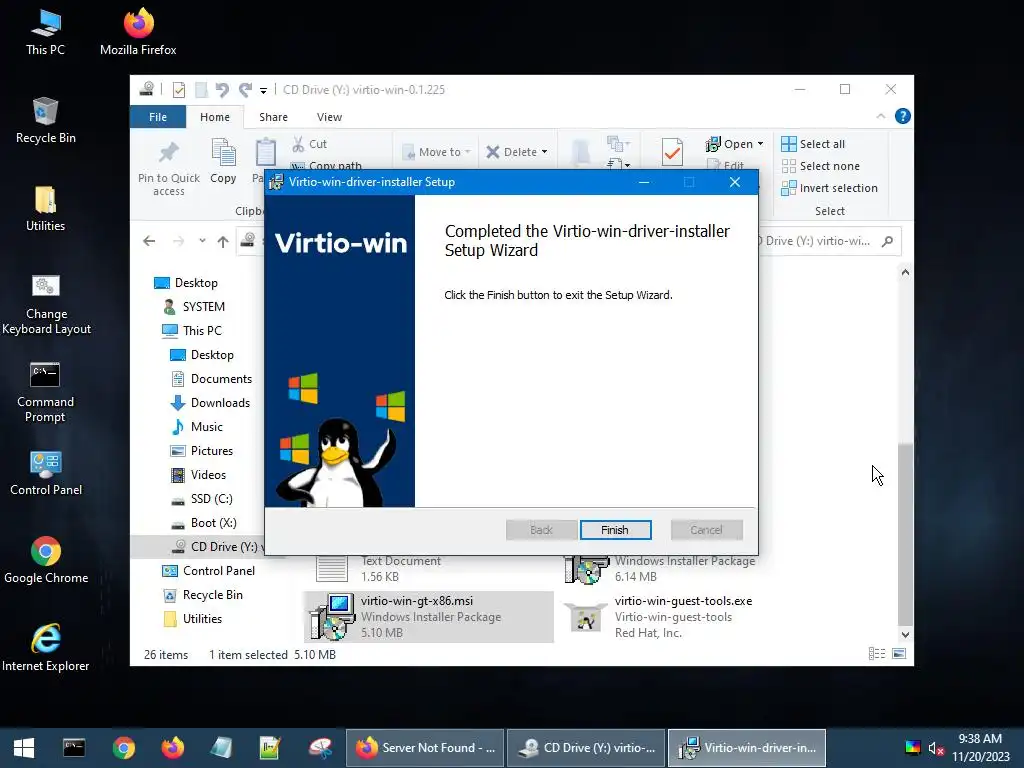The image size is (1024, 768).
Task: Go up one folder level
Action: tap(223, 241)
